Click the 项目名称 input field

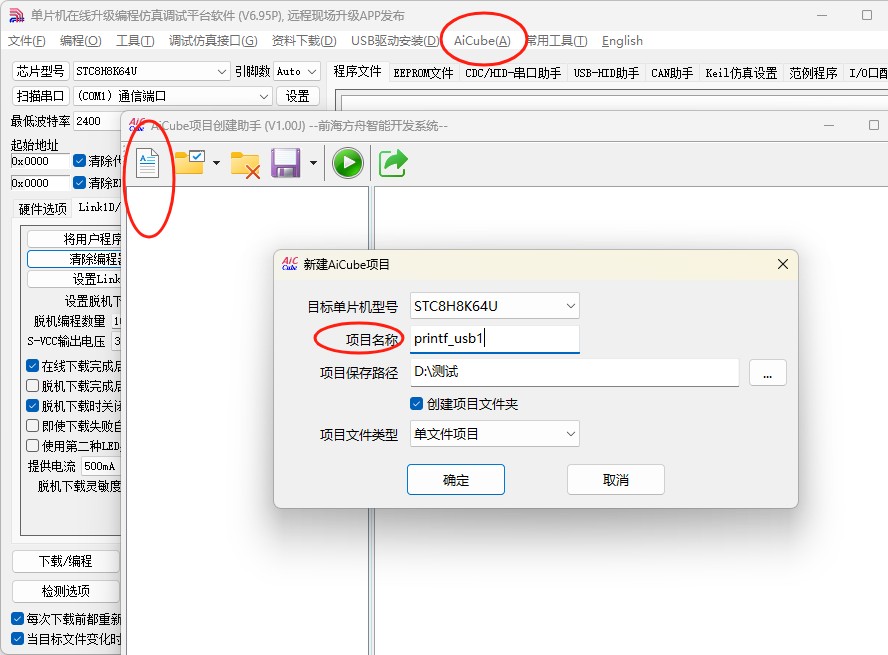click(x=494, y=339)
